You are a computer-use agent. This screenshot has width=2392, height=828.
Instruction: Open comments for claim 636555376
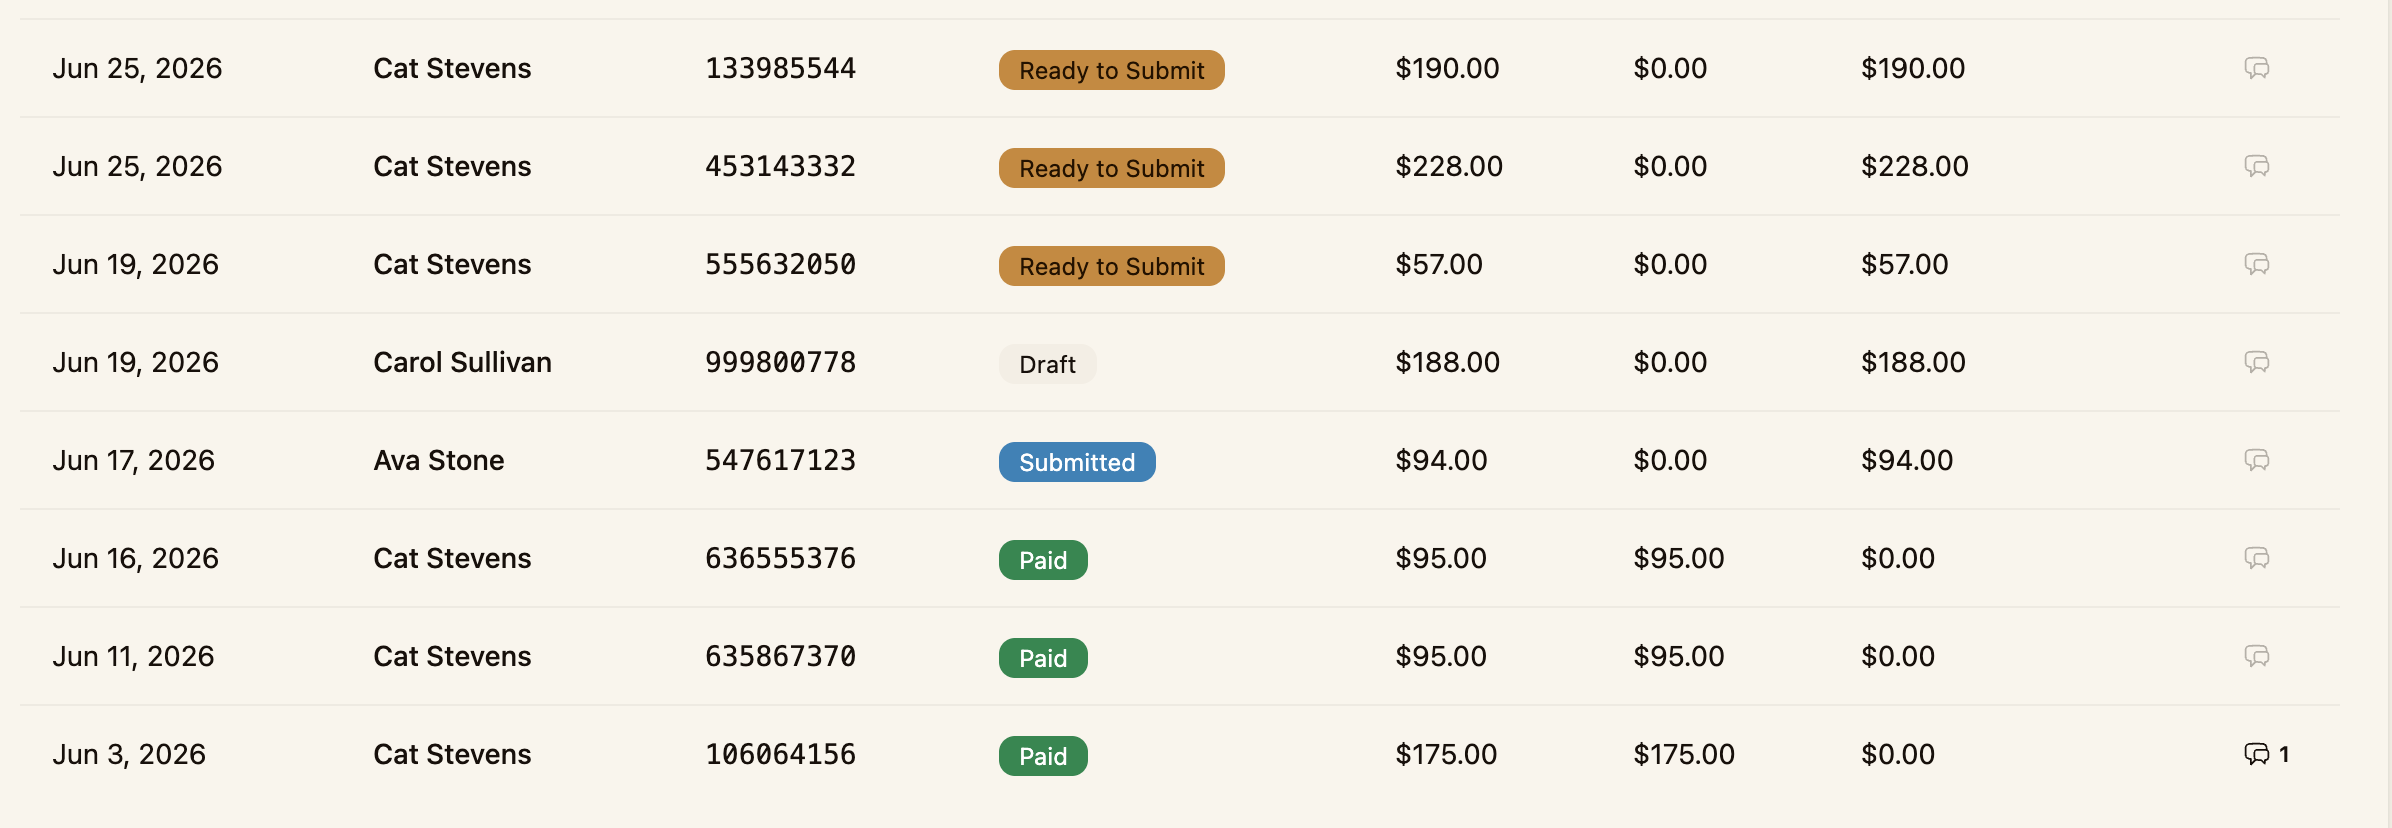(2256, 558)
